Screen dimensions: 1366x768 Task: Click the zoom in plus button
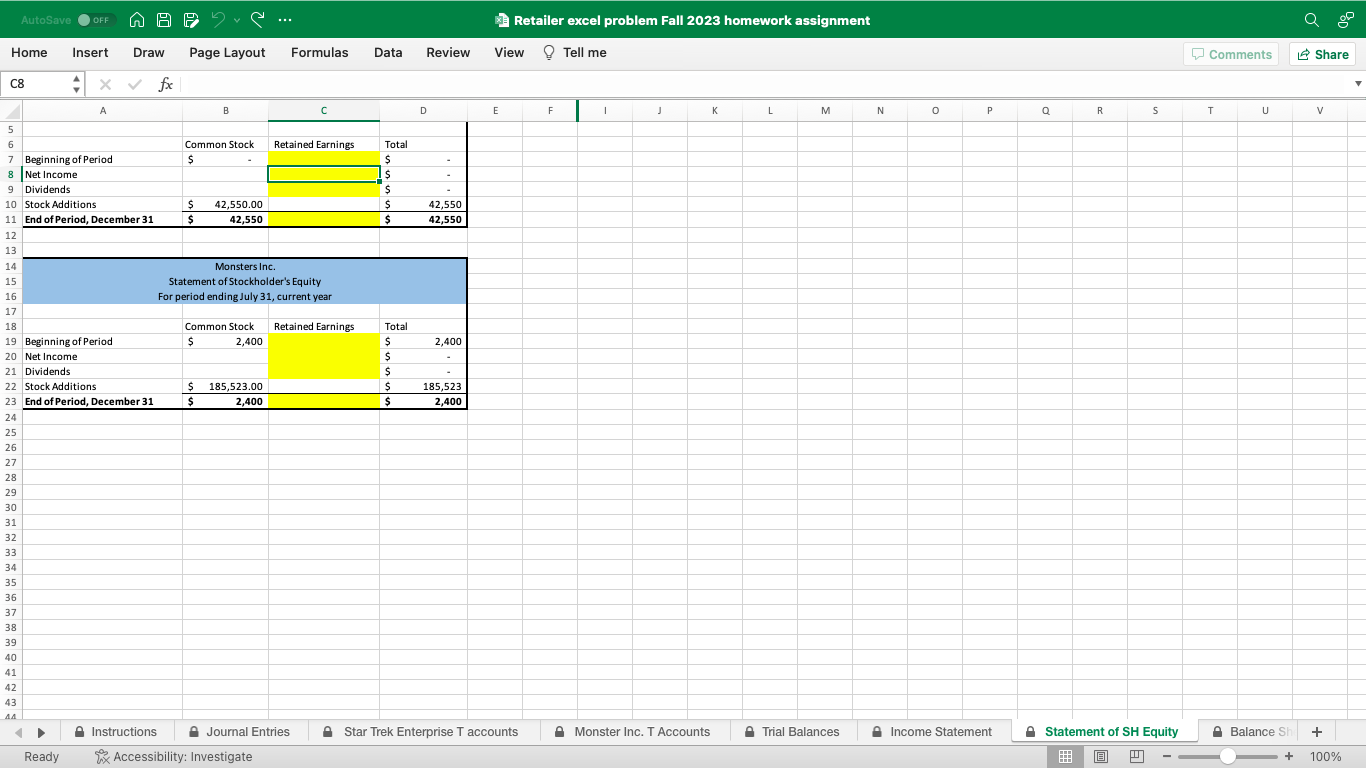1289,757
